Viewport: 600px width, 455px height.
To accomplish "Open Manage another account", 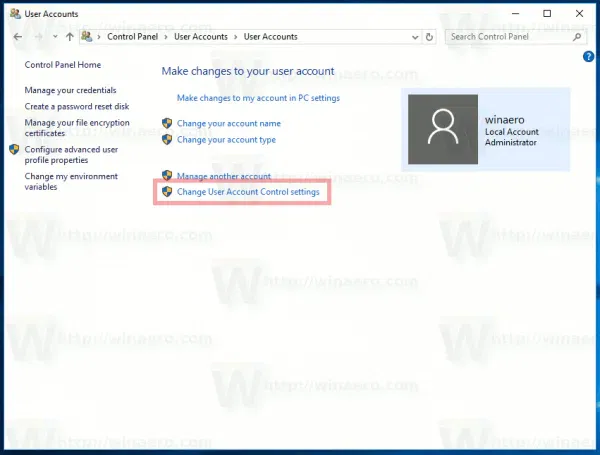I will (x=224, y=176).
